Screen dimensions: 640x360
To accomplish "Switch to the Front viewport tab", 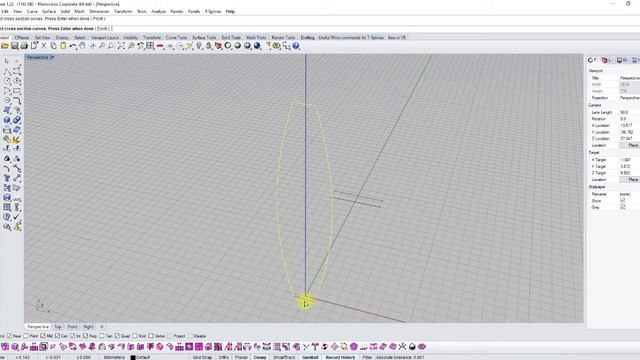I will tap(72, 327).
